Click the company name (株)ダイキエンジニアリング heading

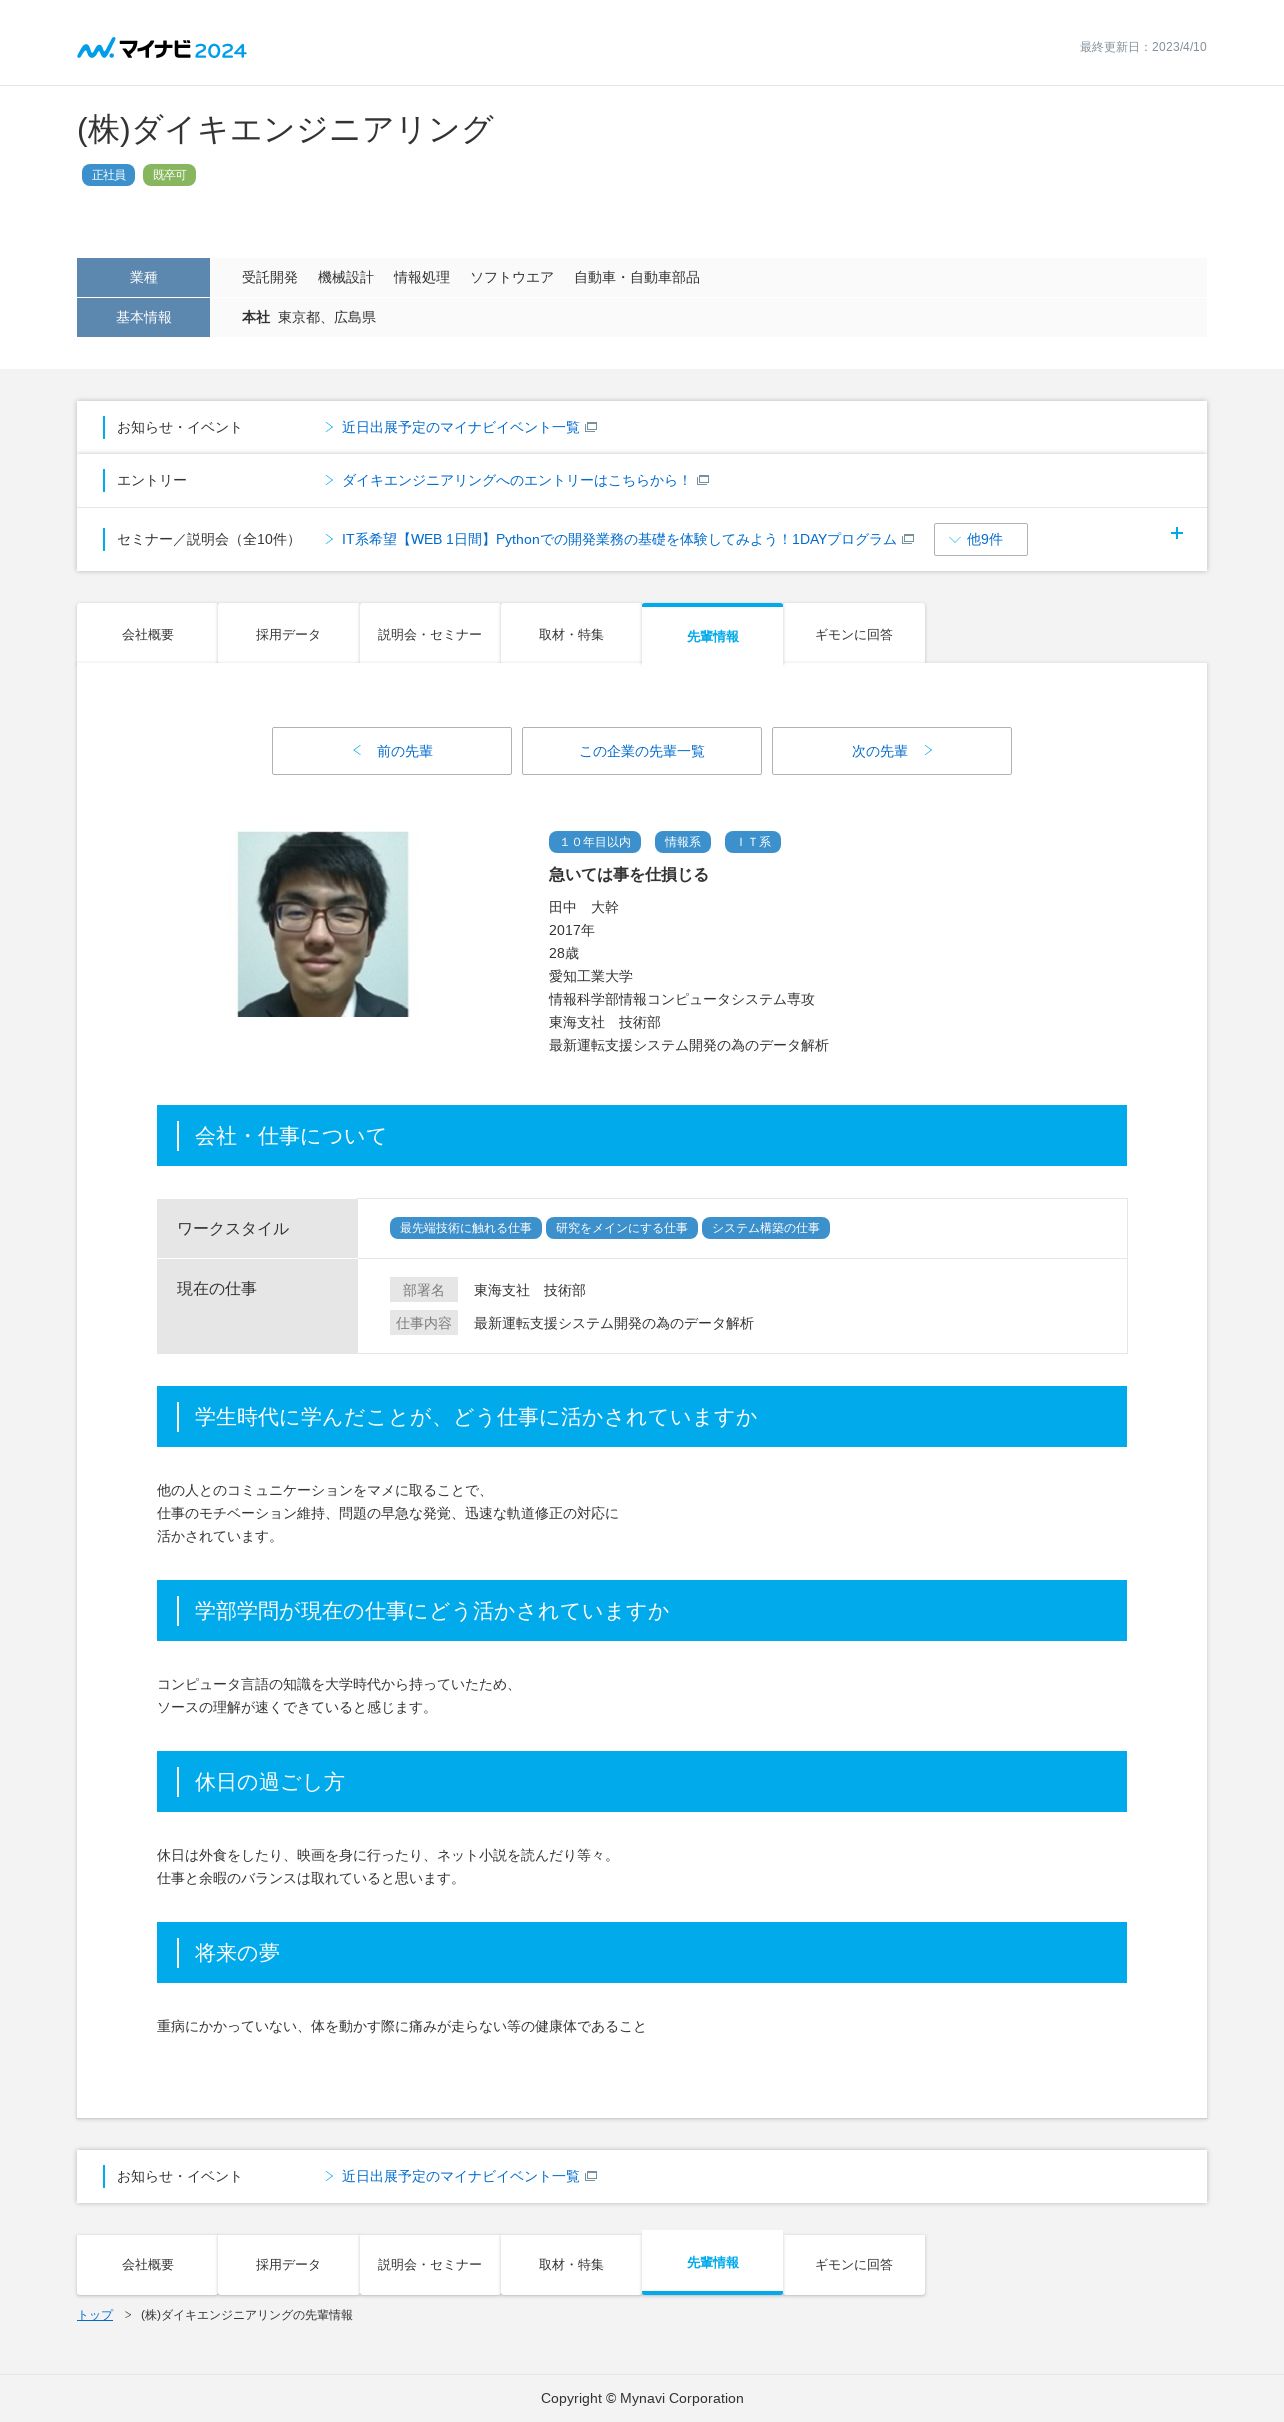(285, 129)
